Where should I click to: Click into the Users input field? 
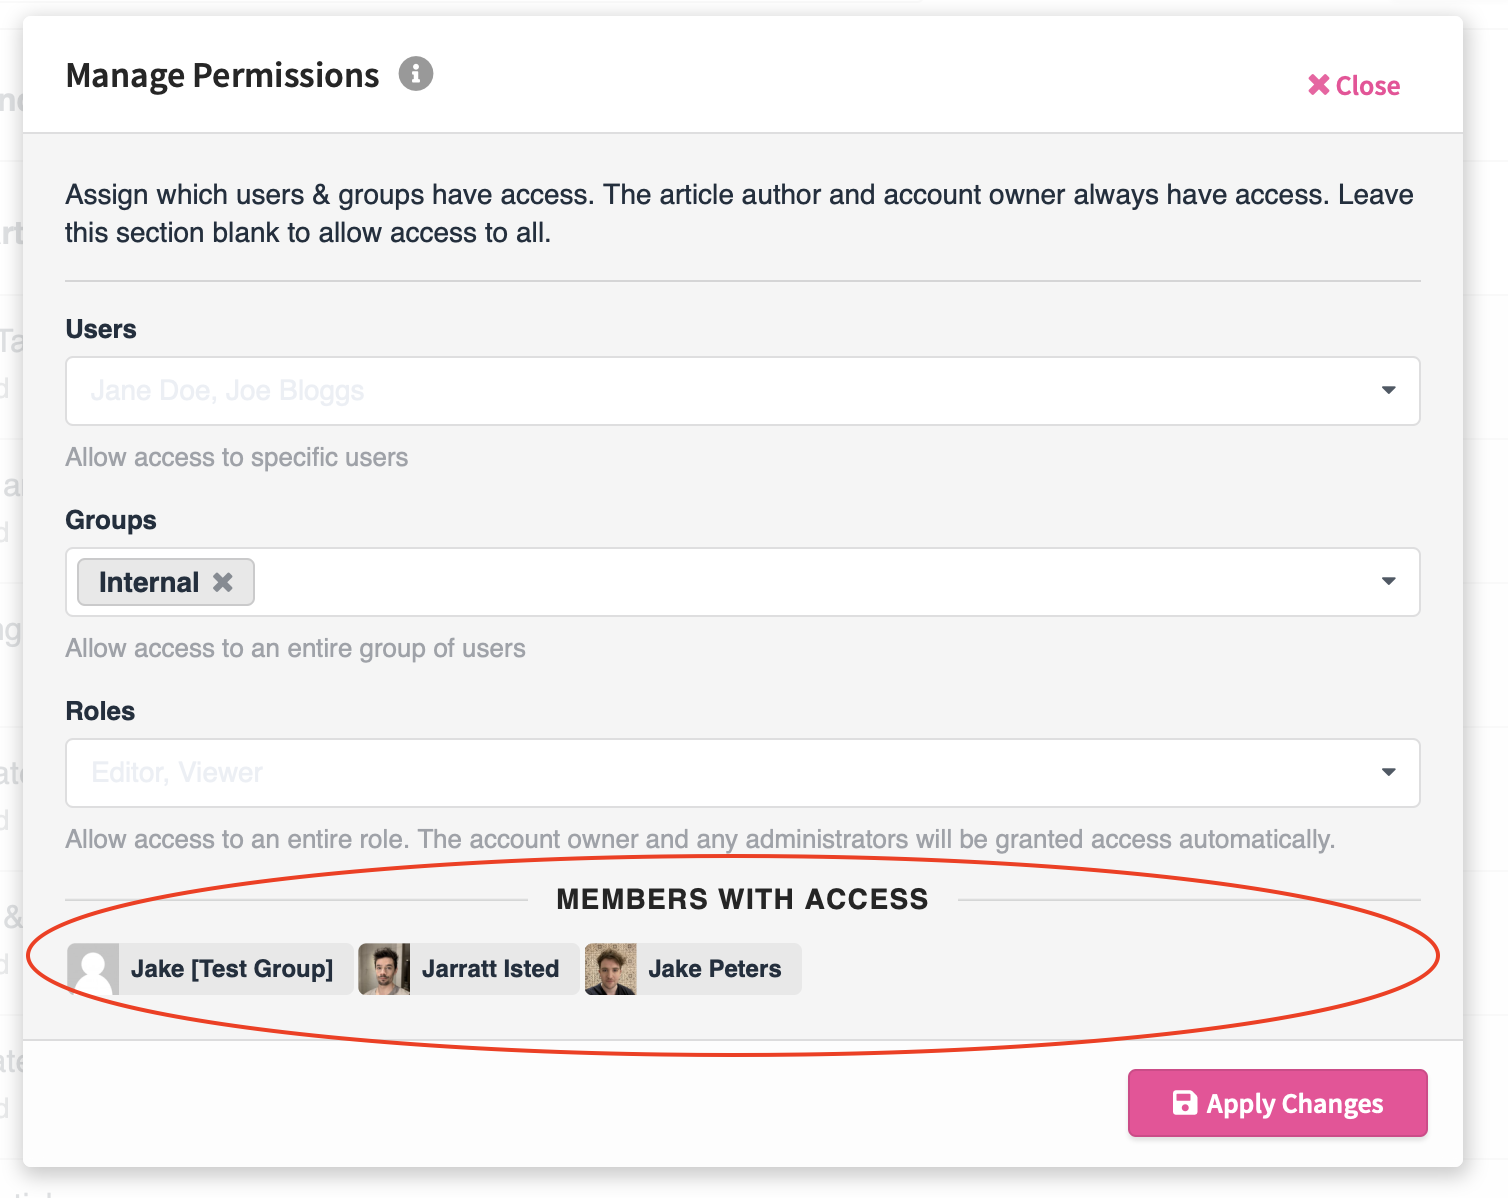pos(743,391)
